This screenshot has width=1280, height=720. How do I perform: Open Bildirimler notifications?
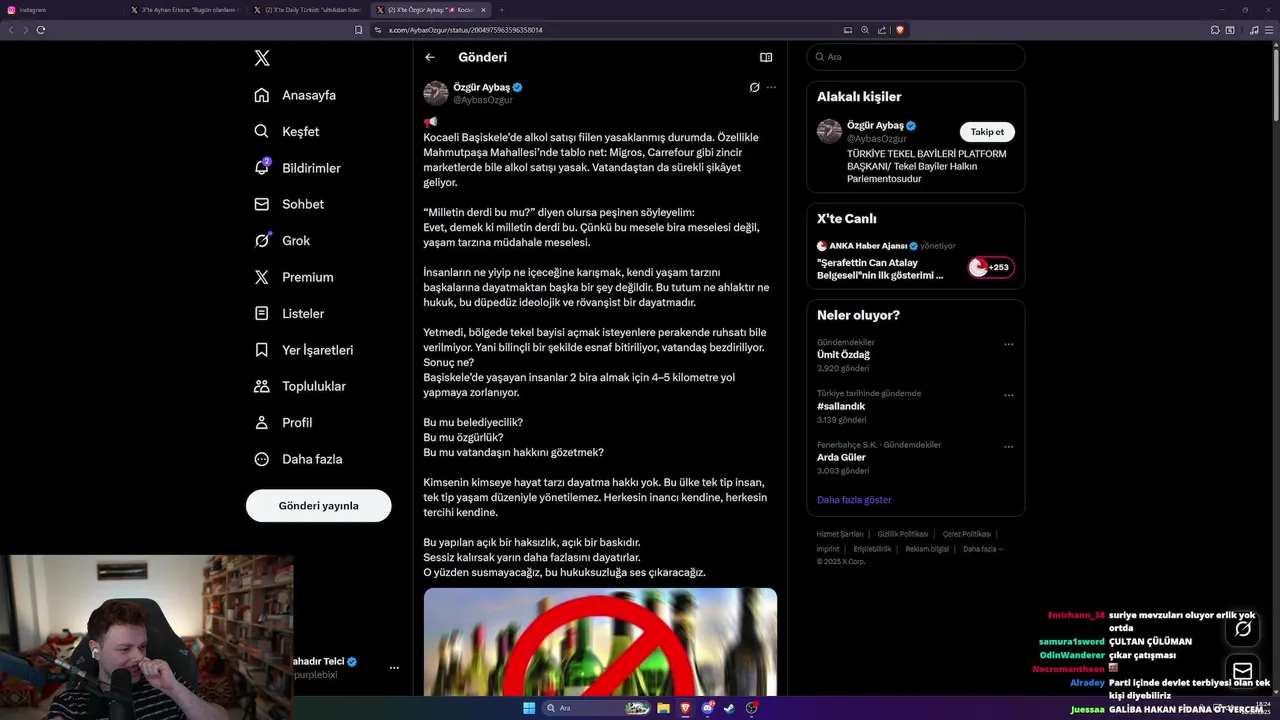click(x=297, y=168)
